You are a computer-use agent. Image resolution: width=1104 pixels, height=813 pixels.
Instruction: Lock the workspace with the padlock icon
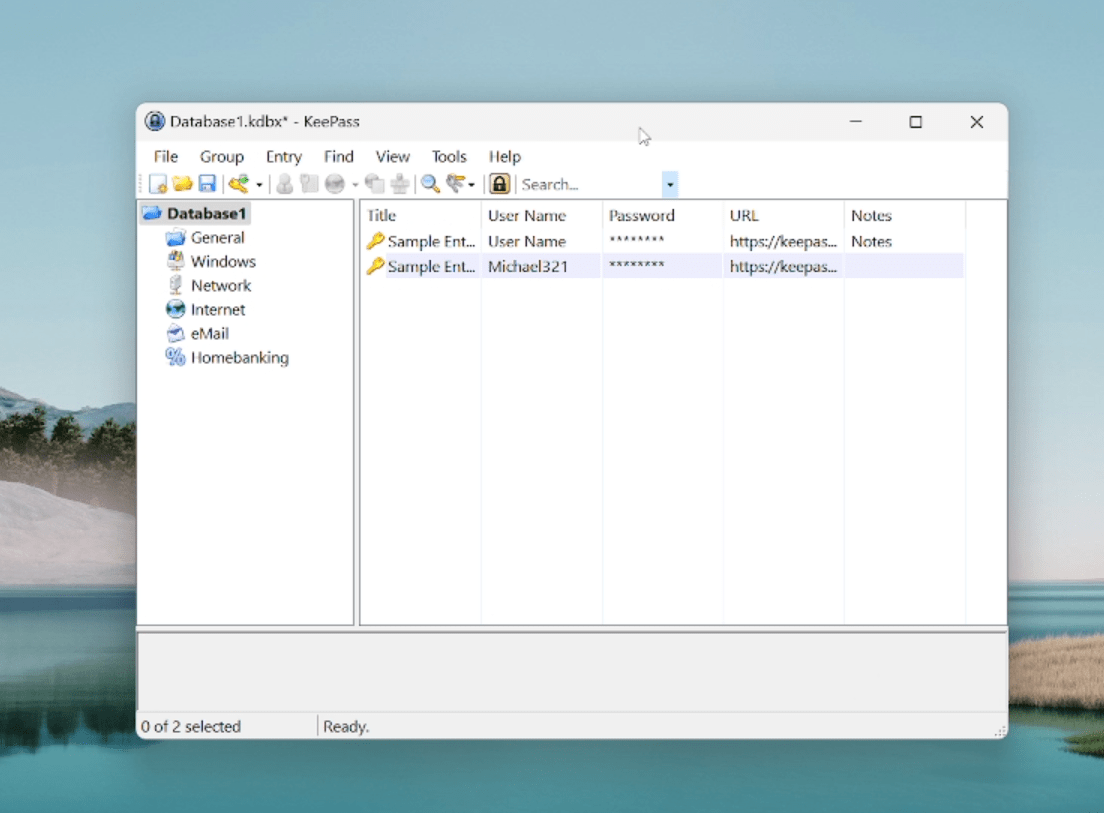[499, 184]
